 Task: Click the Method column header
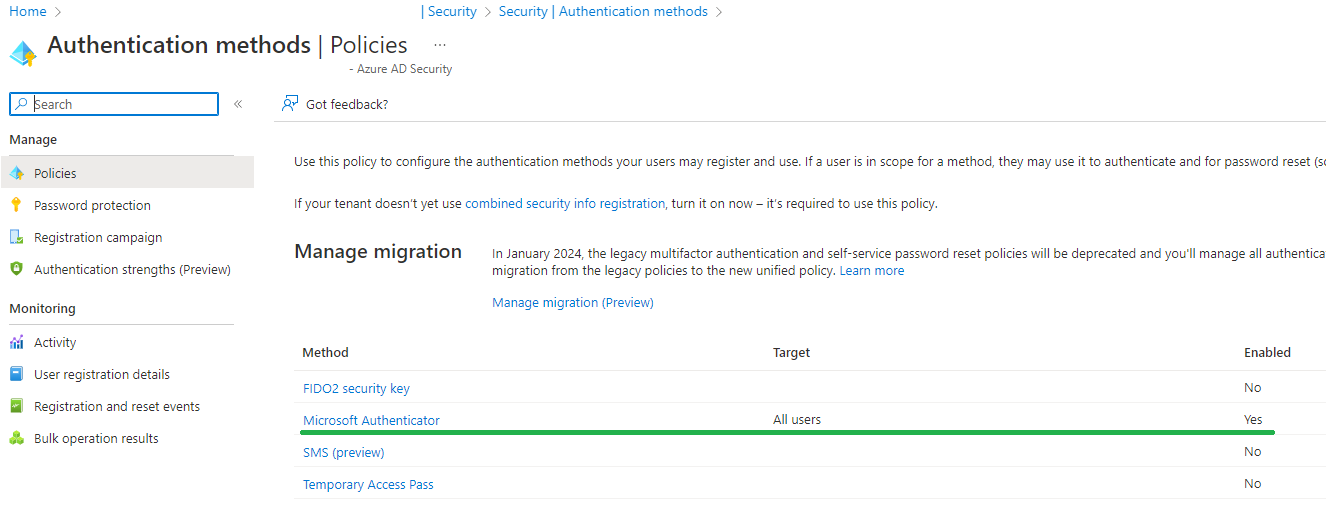[x=326, y=352]
